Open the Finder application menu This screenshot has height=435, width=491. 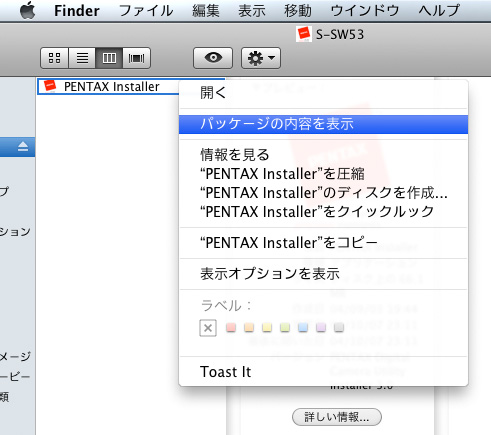click(77, 11)
